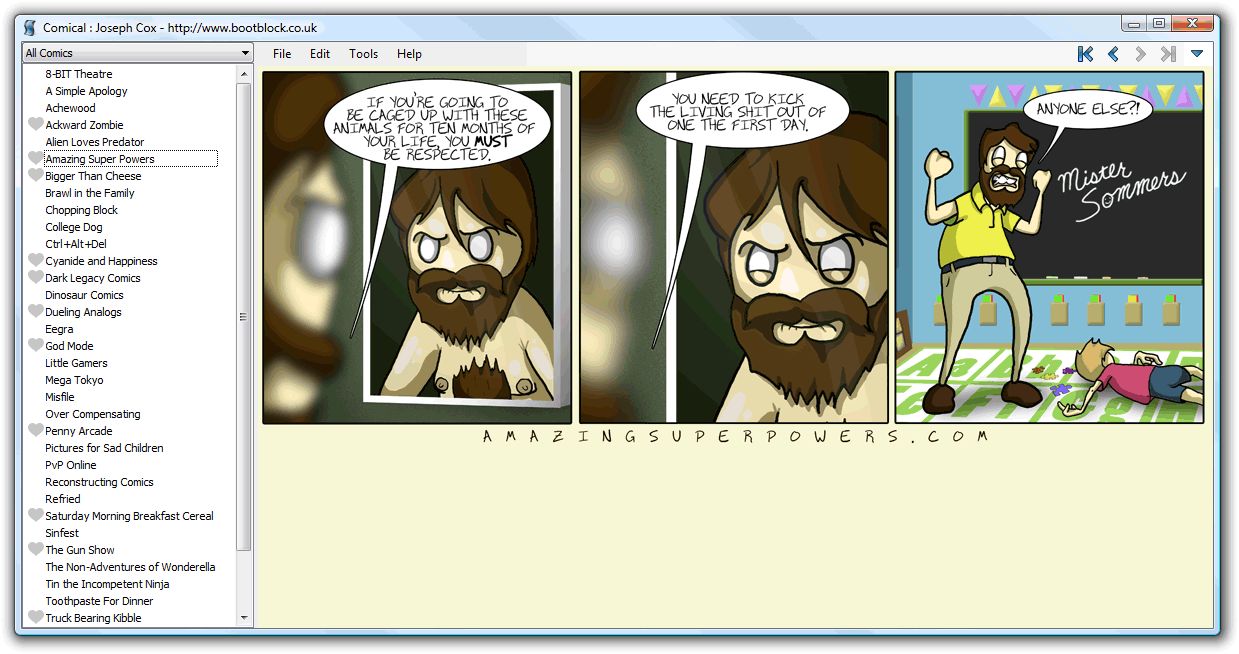
Task: Select Achewood in the comic list
Action: pyautogui.click(x=70, y=108)
